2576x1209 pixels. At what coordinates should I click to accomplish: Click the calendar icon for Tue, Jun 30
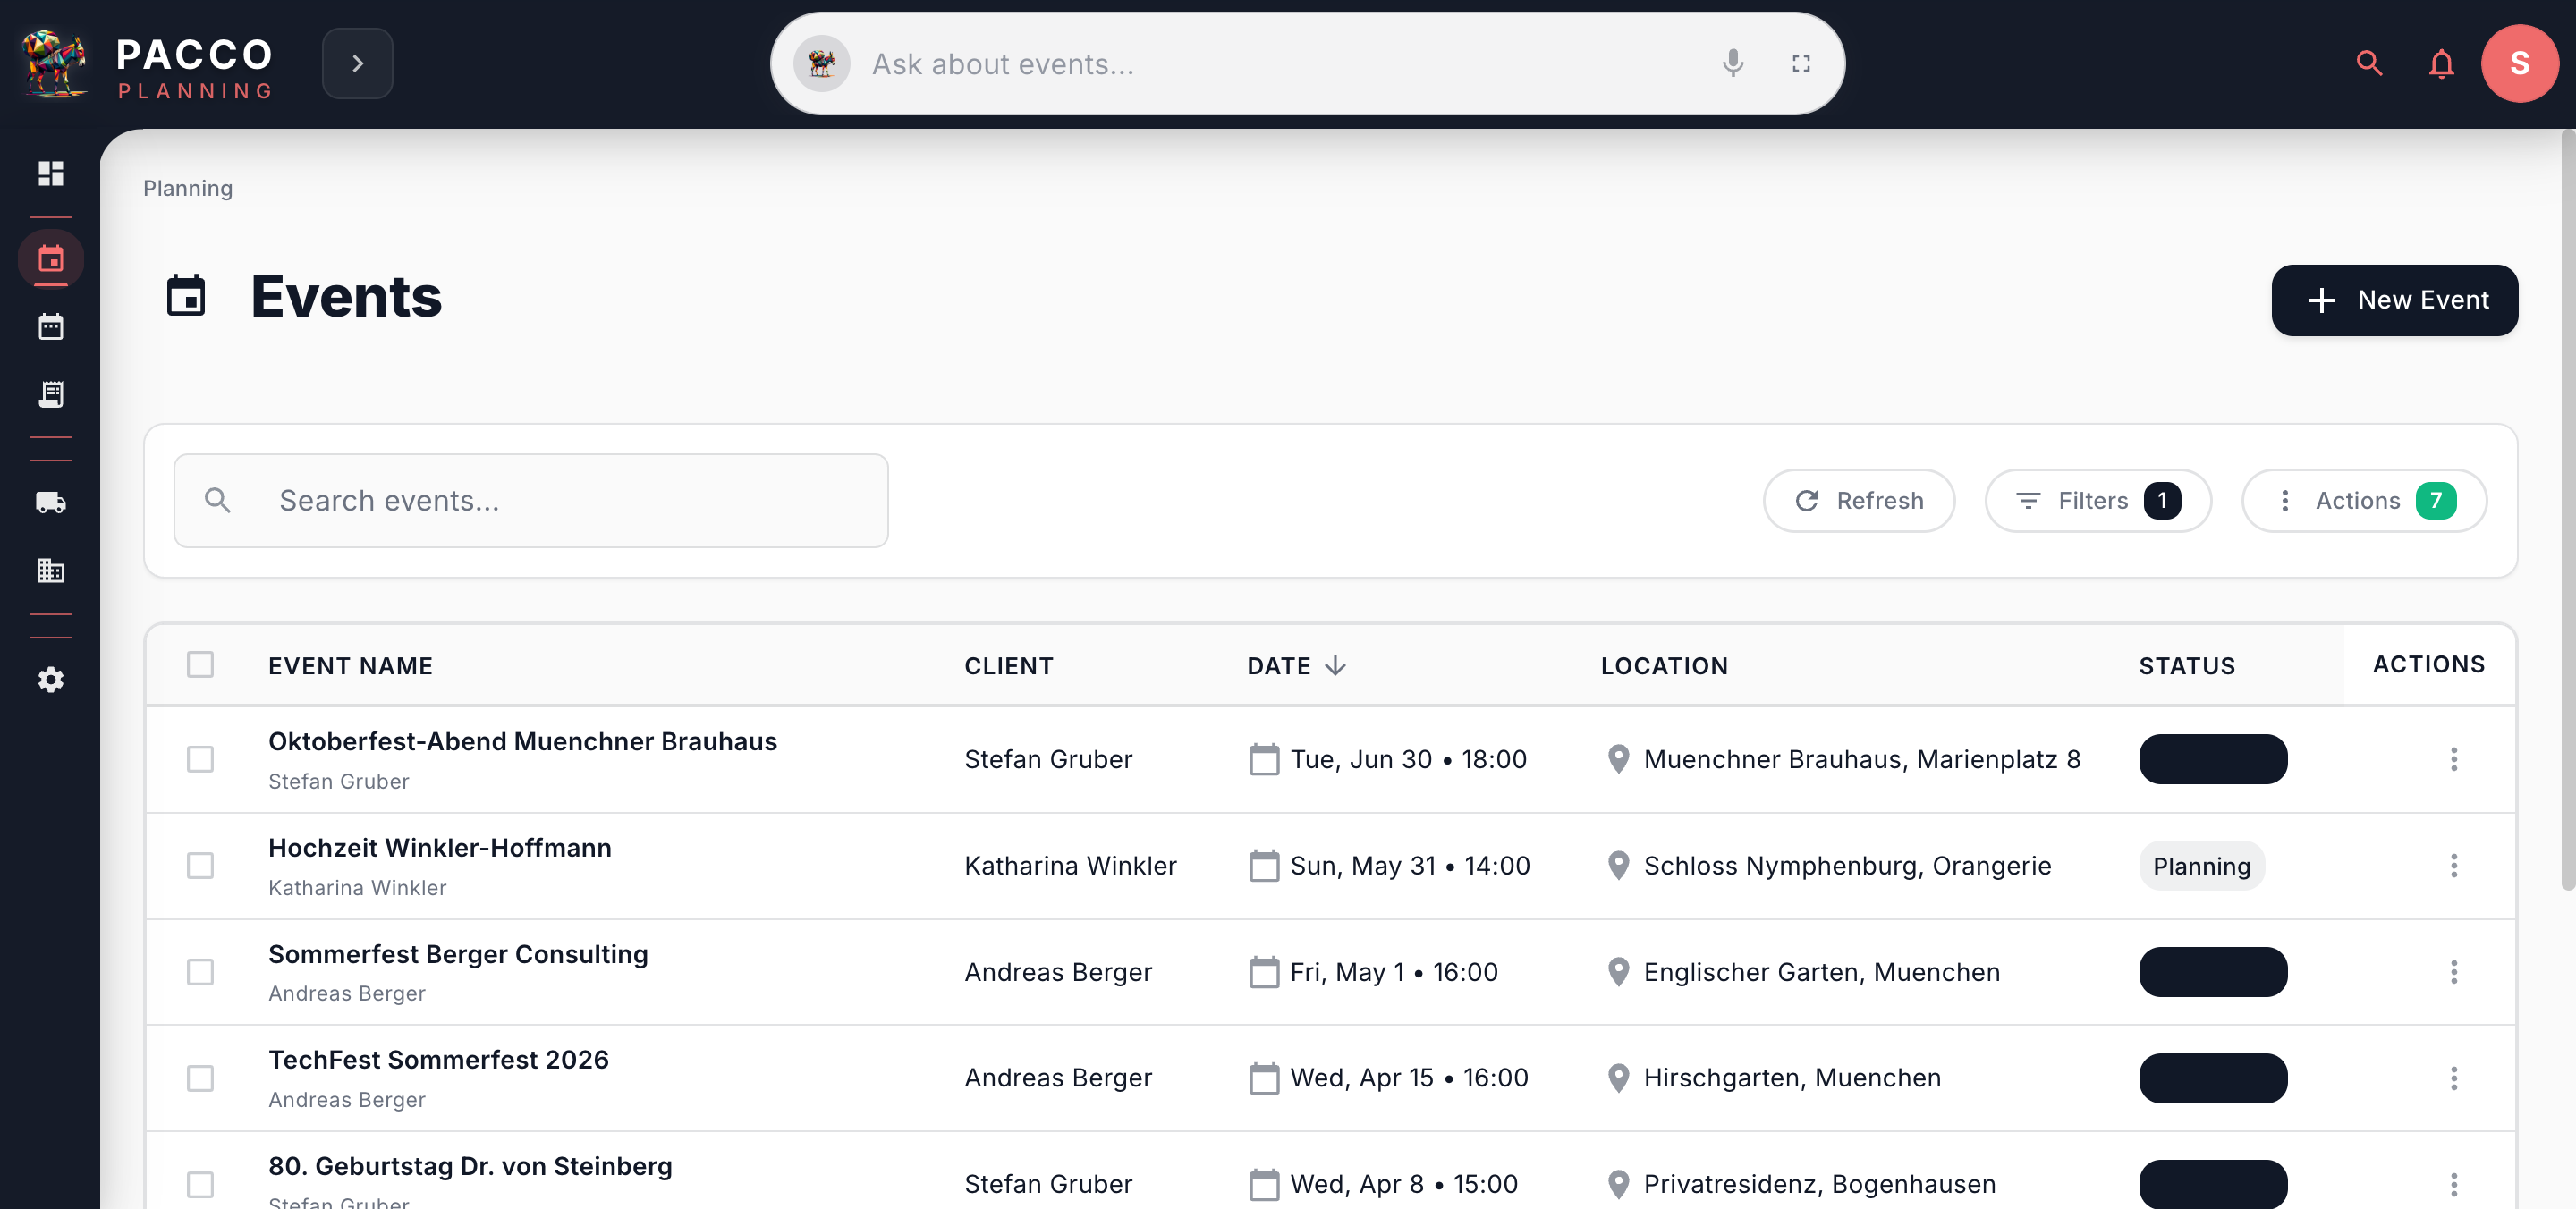point(1264,759)
